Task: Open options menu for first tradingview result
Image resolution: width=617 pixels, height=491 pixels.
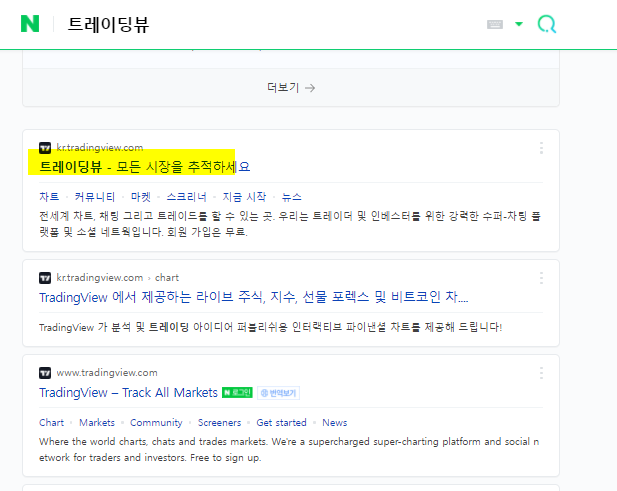Action: (541, 148)
